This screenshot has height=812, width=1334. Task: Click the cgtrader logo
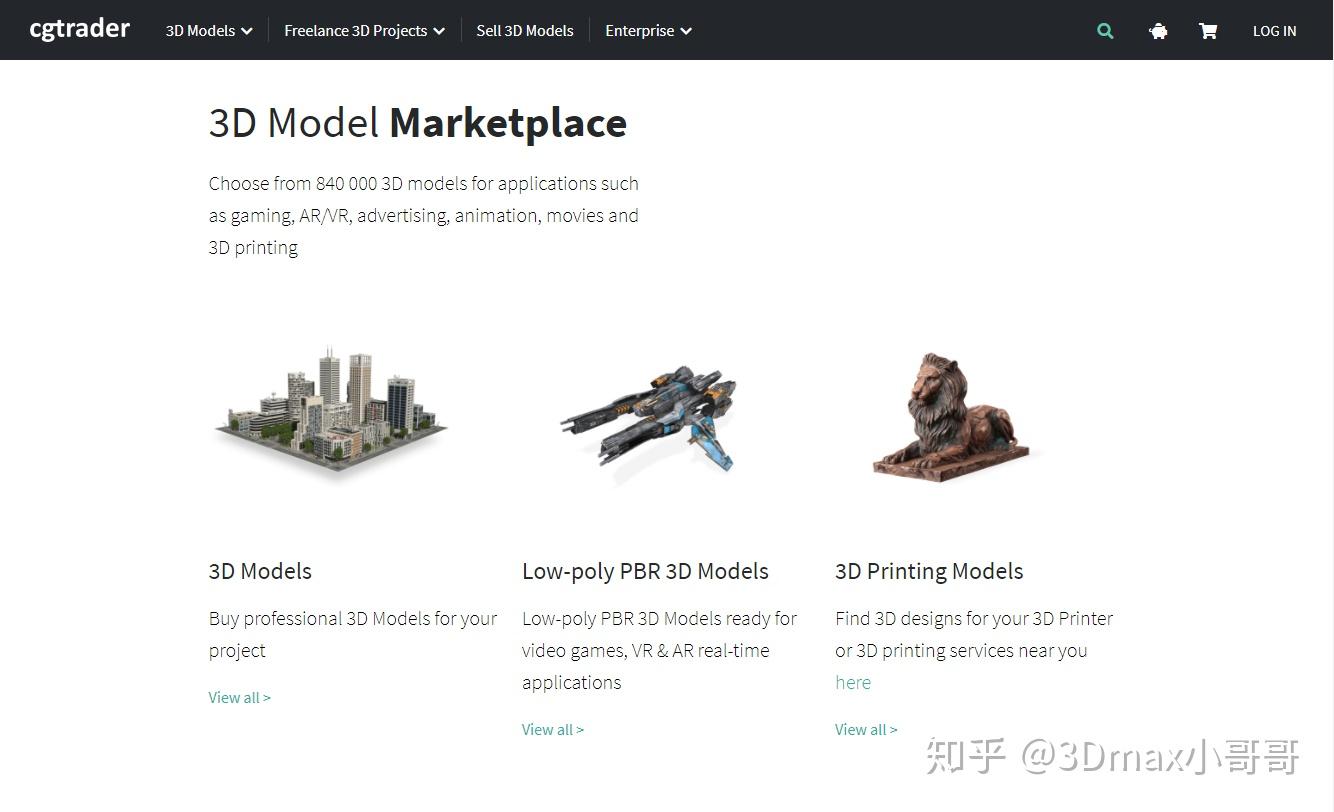(x=79, y=29)
